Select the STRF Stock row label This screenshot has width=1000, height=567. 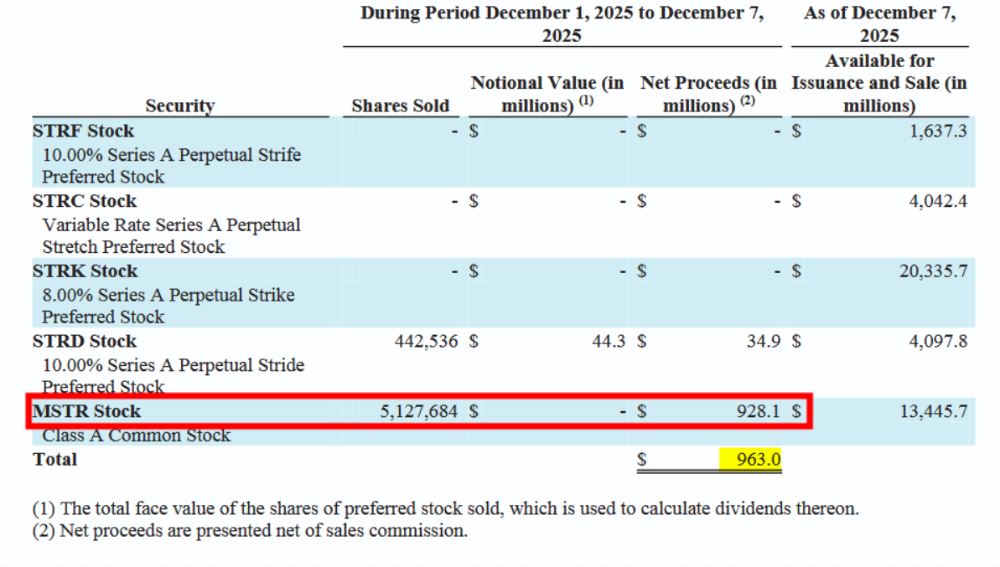click(x=83, y=131)
